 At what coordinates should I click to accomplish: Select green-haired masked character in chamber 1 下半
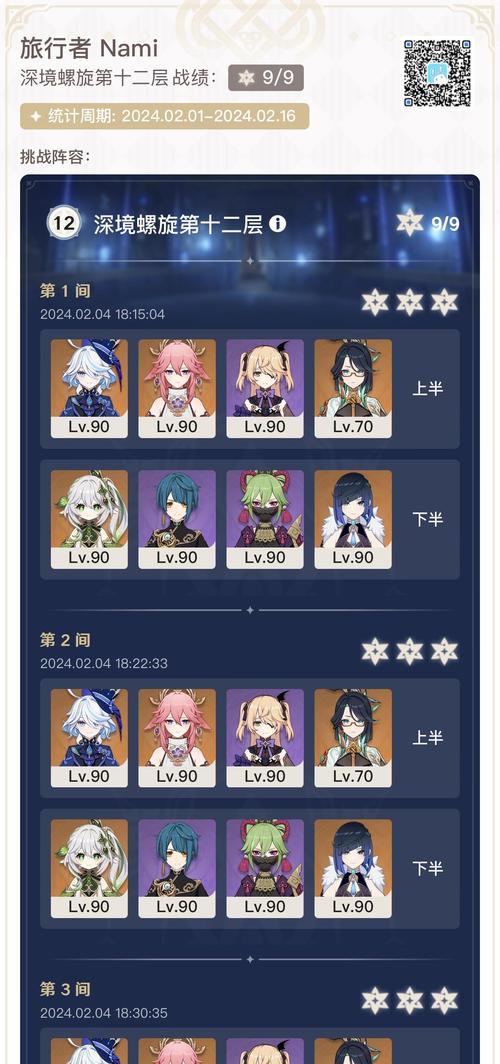point(265,519)
